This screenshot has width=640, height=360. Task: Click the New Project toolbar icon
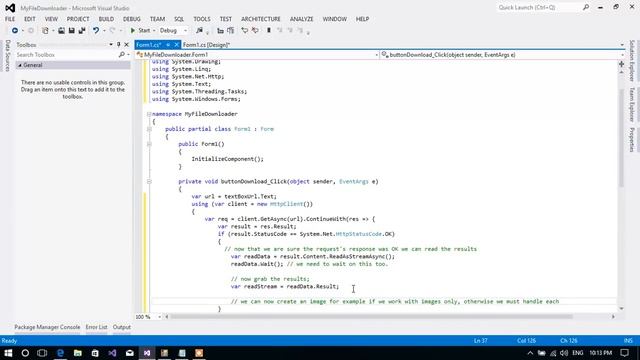45,31
